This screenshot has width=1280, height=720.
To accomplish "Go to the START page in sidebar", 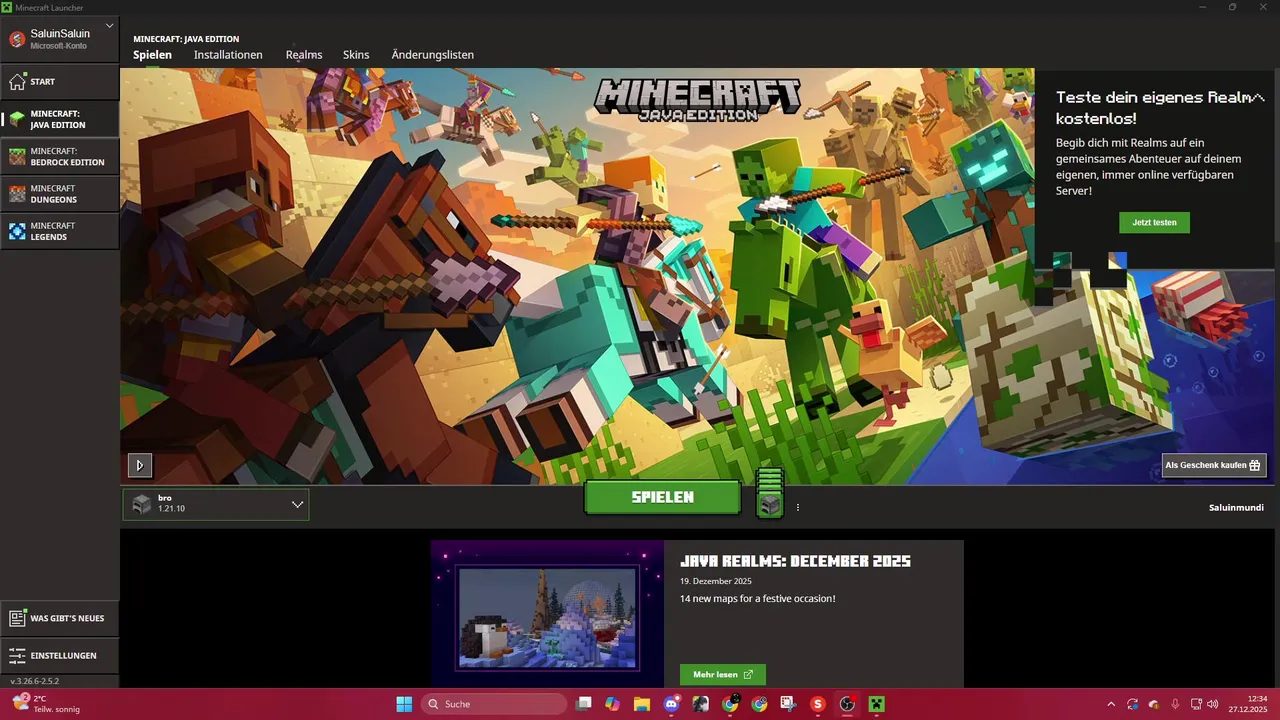I will (x=60, y=82).
